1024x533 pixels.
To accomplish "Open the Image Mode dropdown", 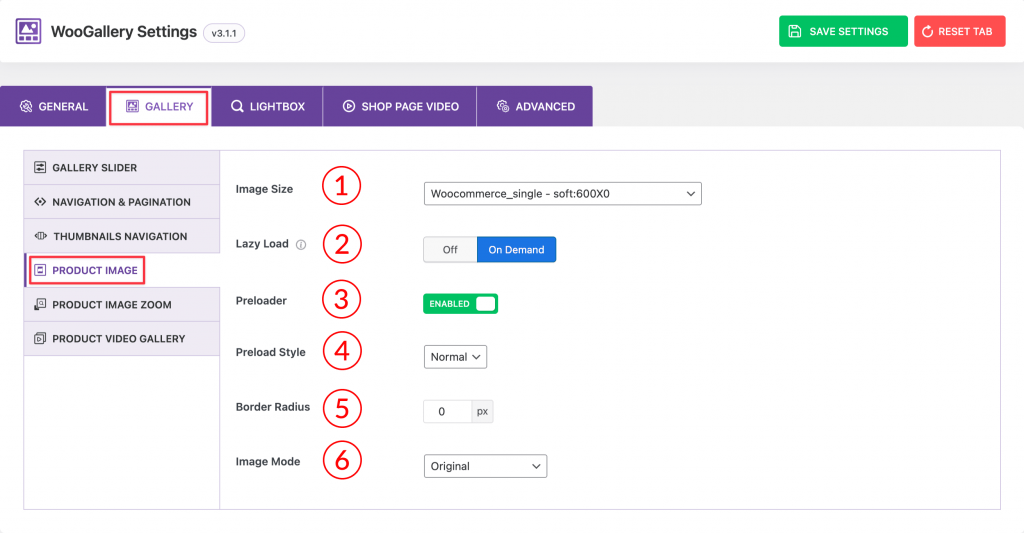I will click(485, 466).
